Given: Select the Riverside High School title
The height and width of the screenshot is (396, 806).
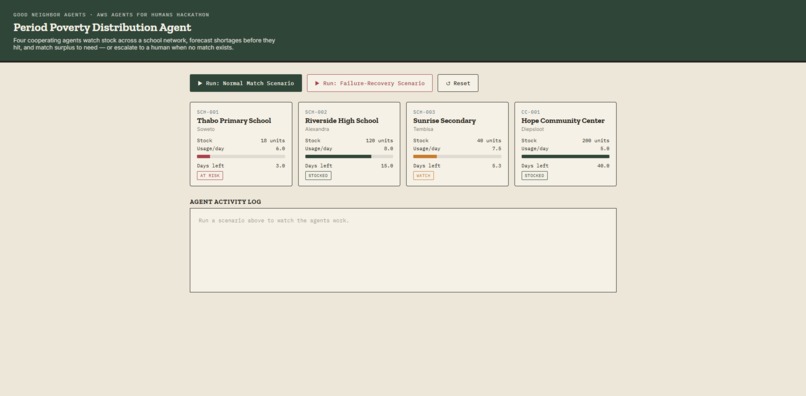Looking at the screenshot, I should [341, 121].
